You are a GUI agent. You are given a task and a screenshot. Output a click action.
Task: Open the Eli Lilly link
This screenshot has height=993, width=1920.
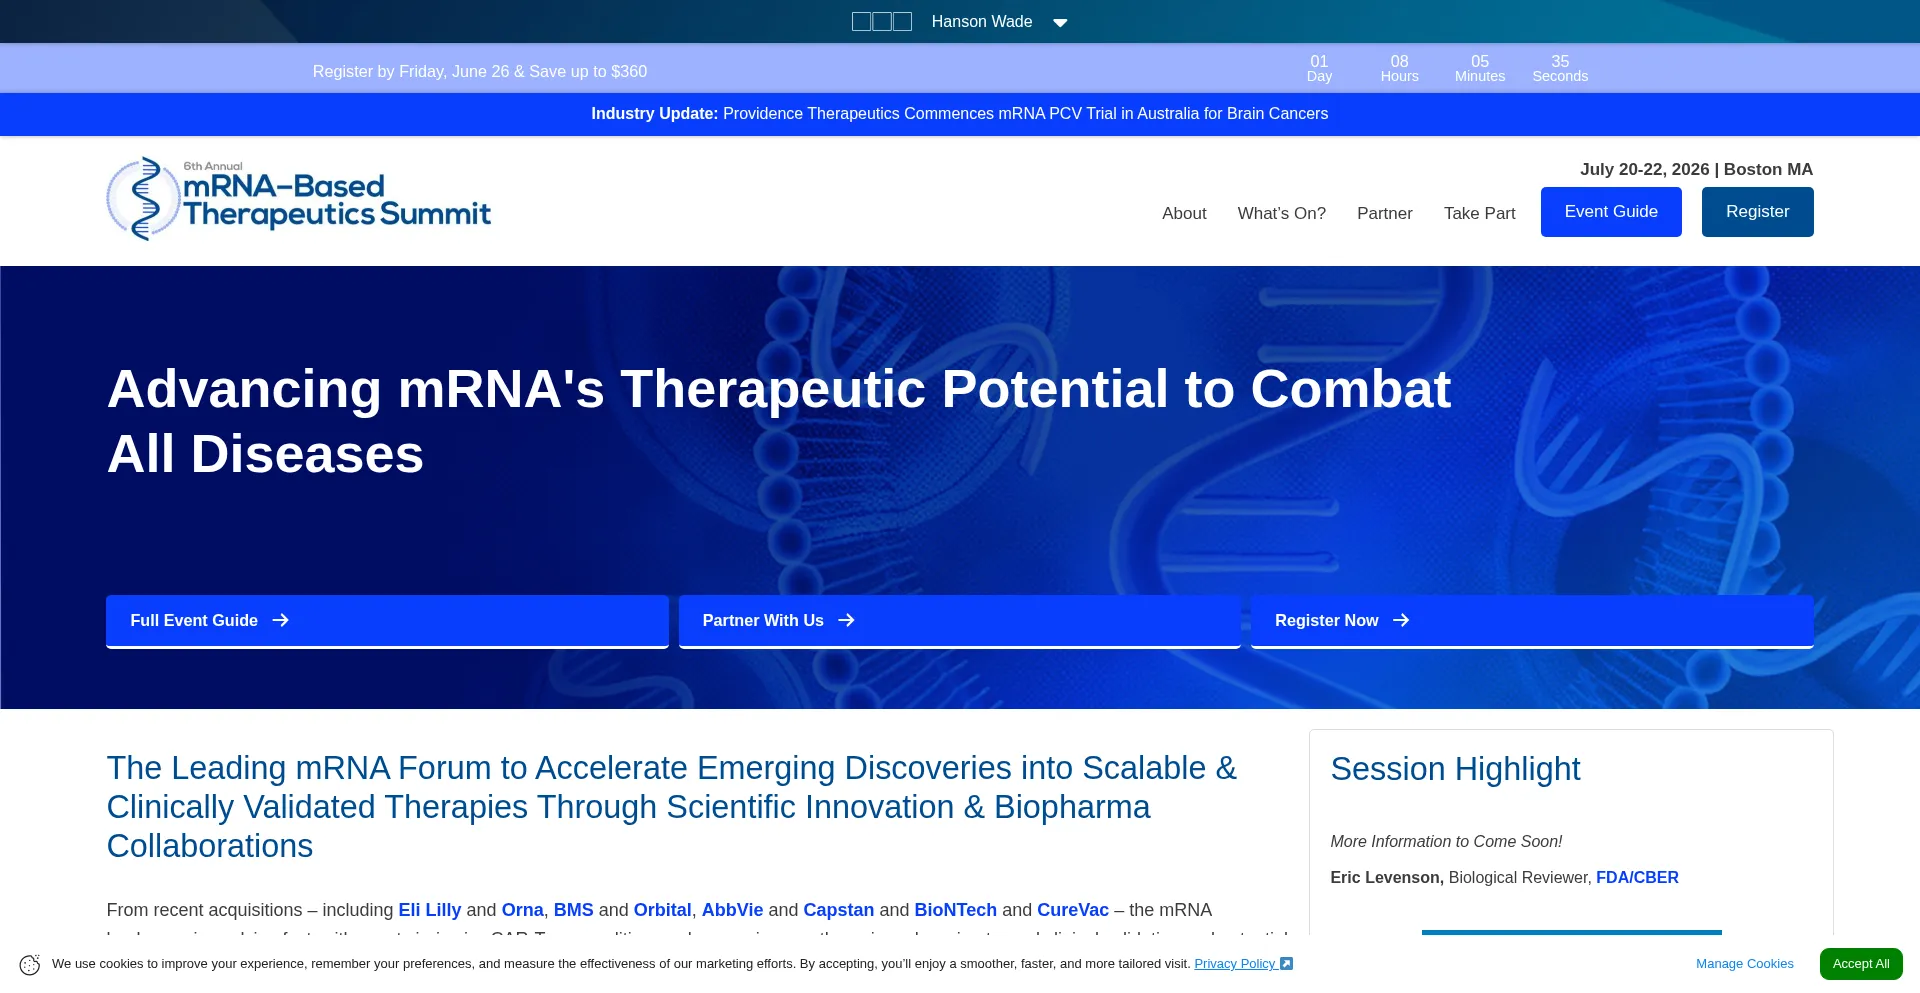point(430,910)
